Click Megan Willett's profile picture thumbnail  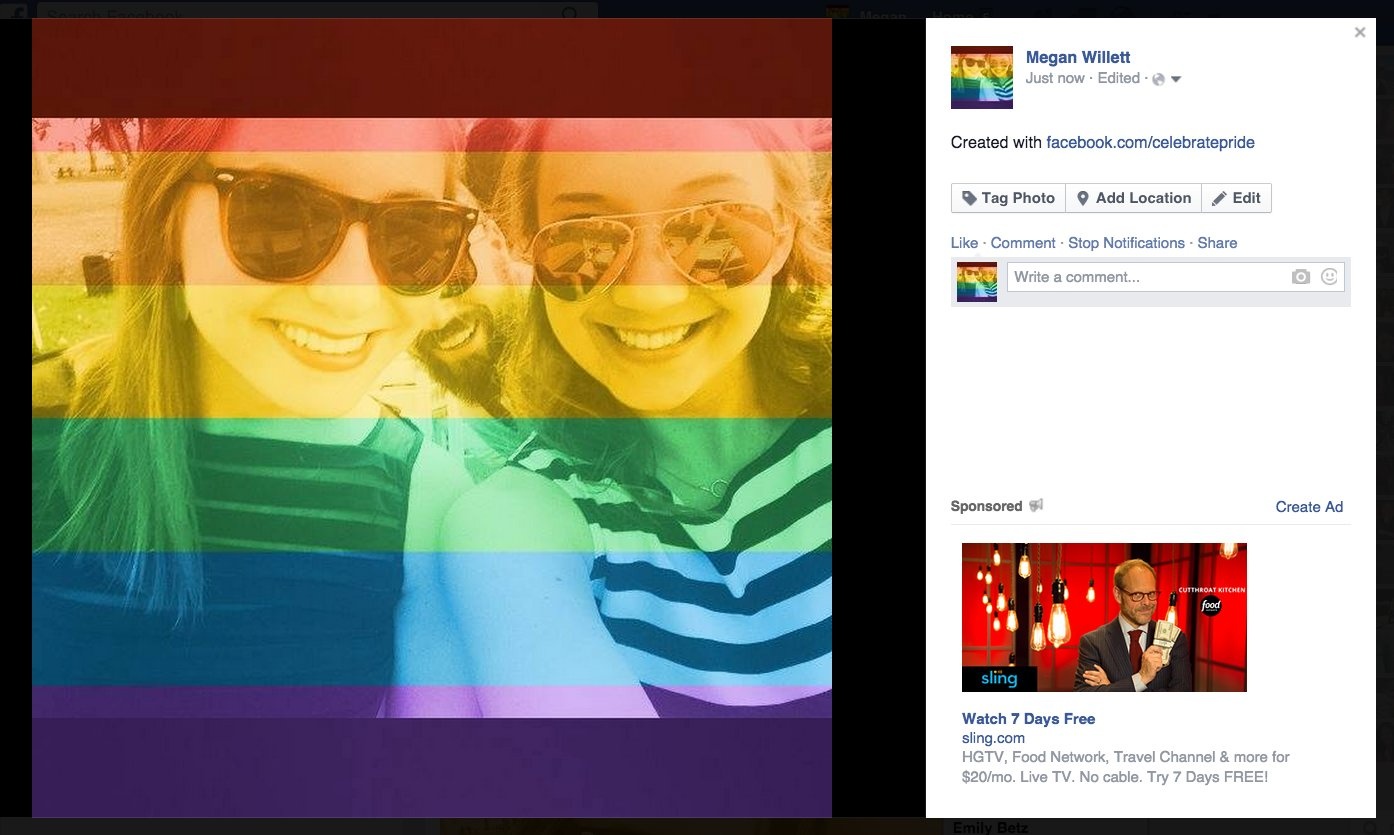click(x=981, y=77)
